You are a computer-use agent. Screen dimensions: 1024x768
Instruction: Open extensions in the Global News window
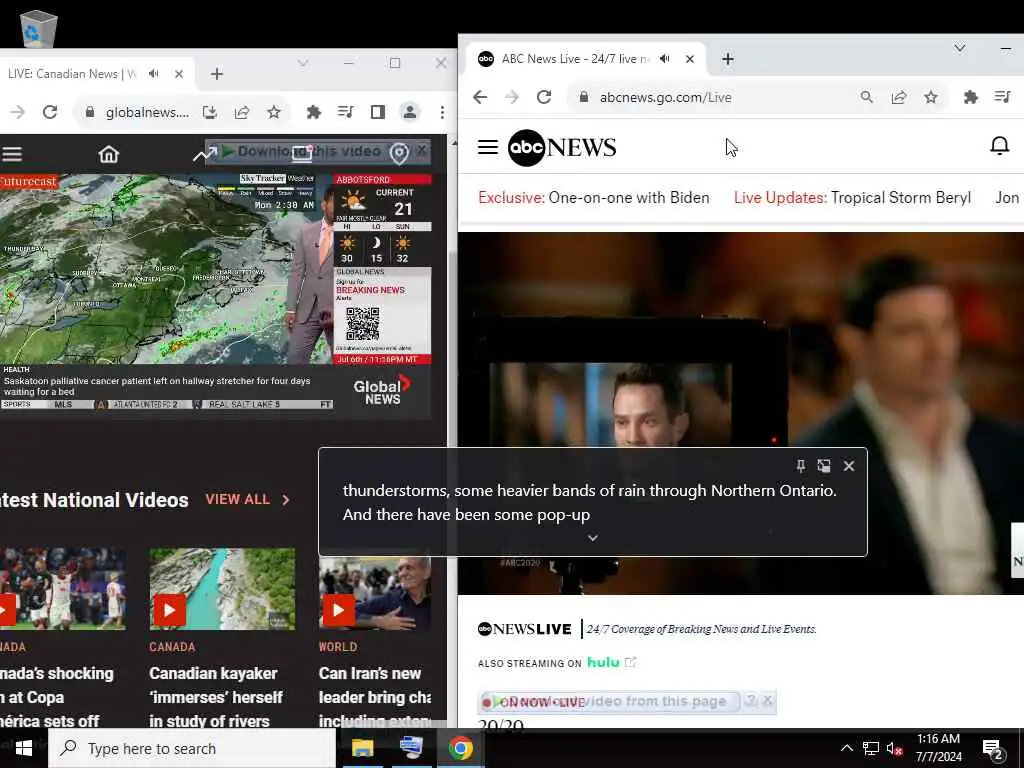coord(313,112)
